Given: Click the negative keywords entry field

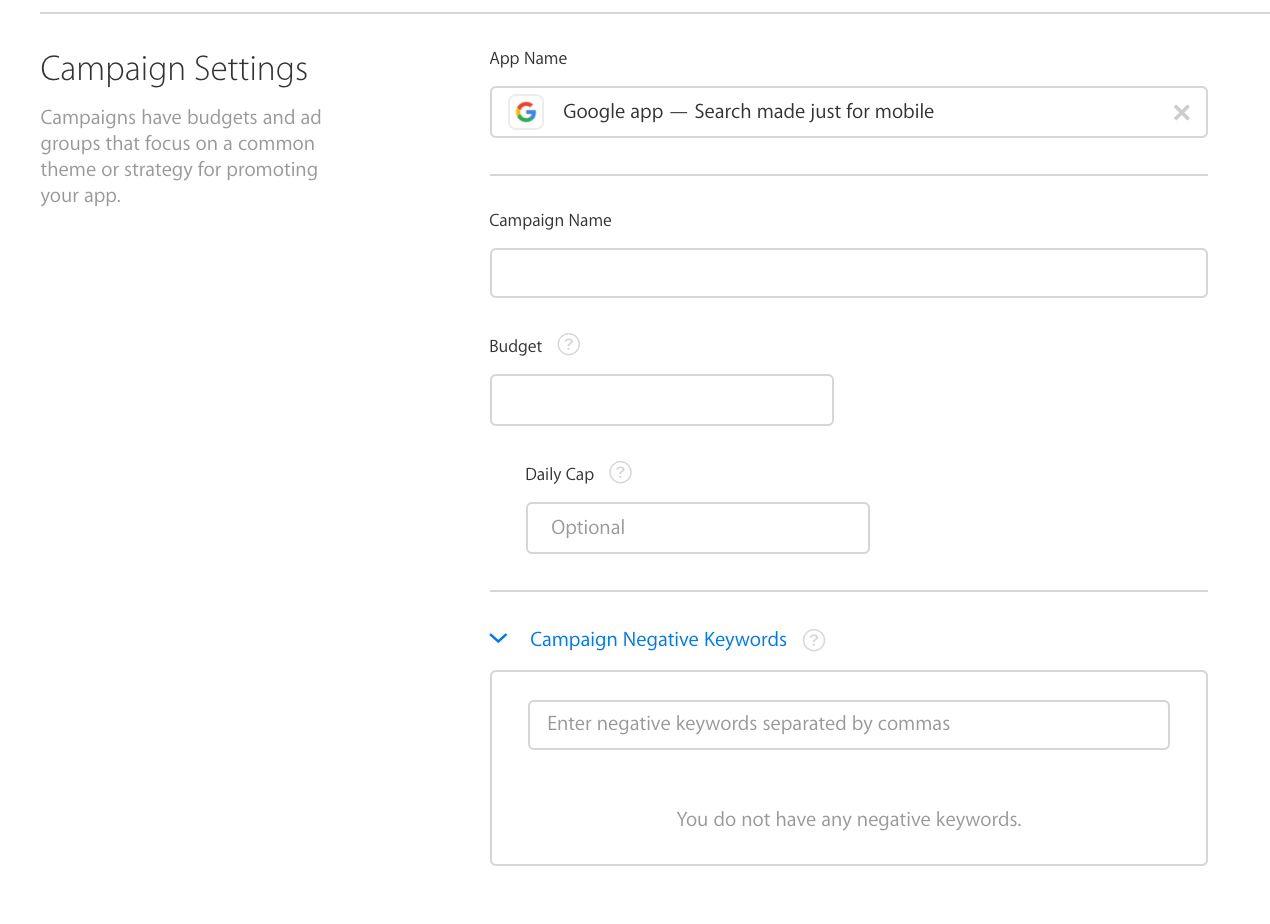Looking at the screenshot, I should tap(848, 724).
